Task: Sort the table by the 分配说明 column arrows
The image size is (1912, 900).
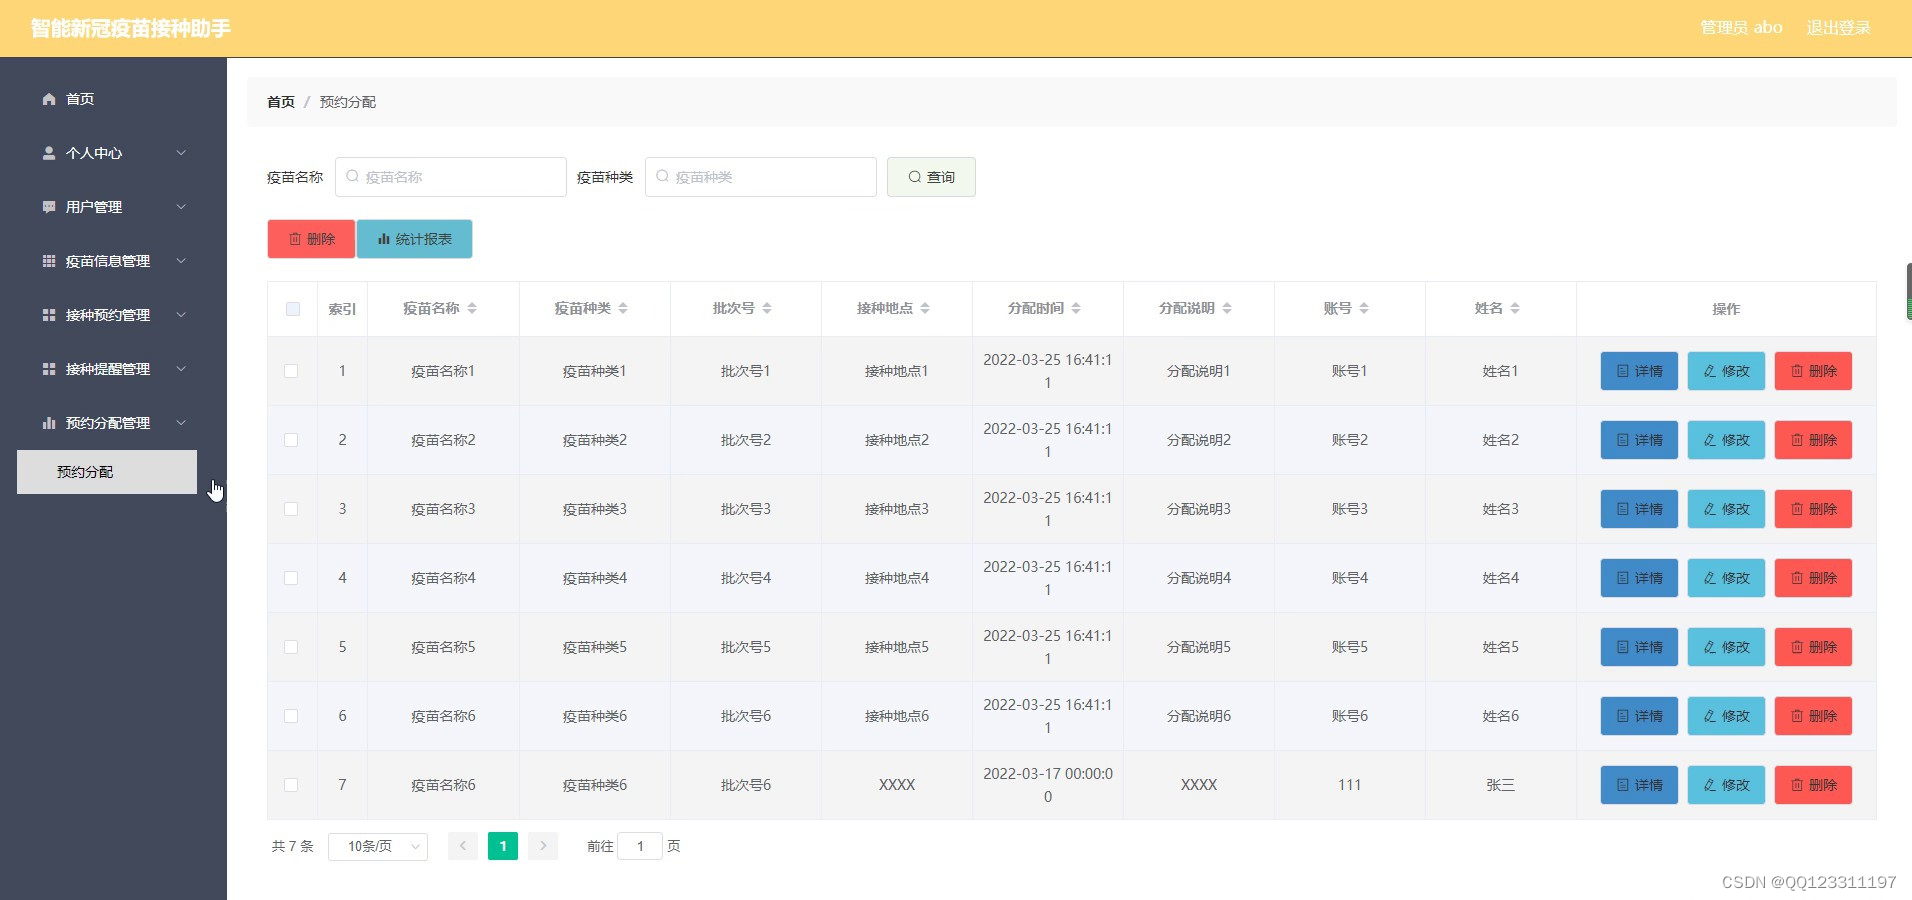Action: click(x=1227, y=308)
